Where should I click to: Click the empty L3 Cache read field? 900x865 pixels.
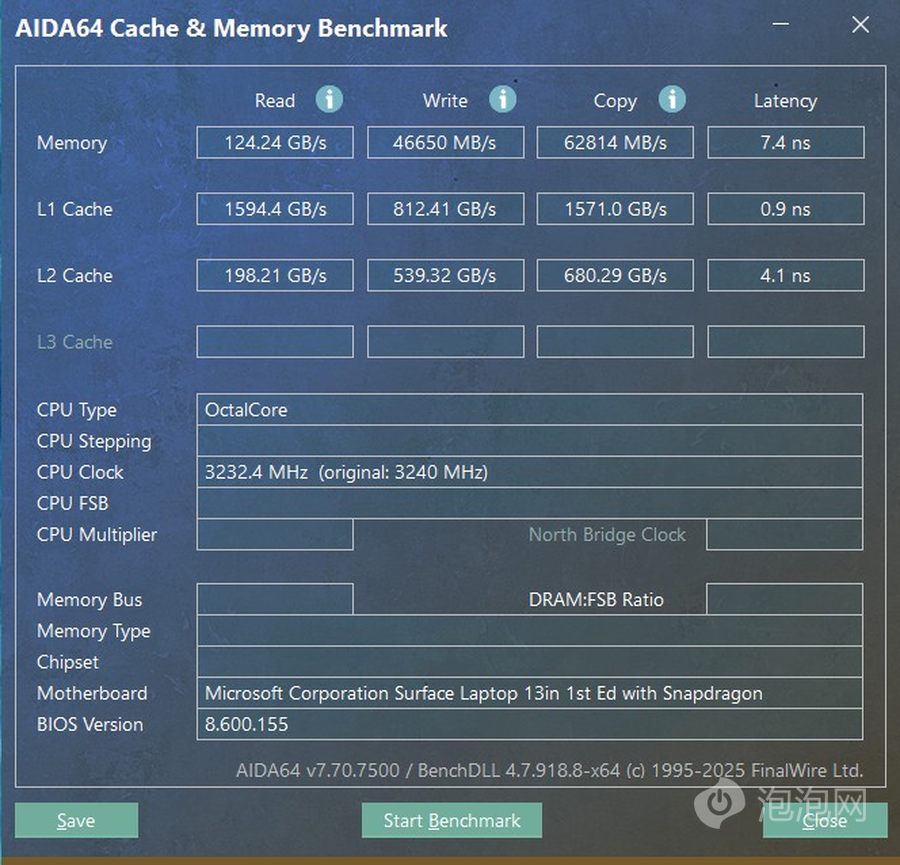[x=275, y=342]
